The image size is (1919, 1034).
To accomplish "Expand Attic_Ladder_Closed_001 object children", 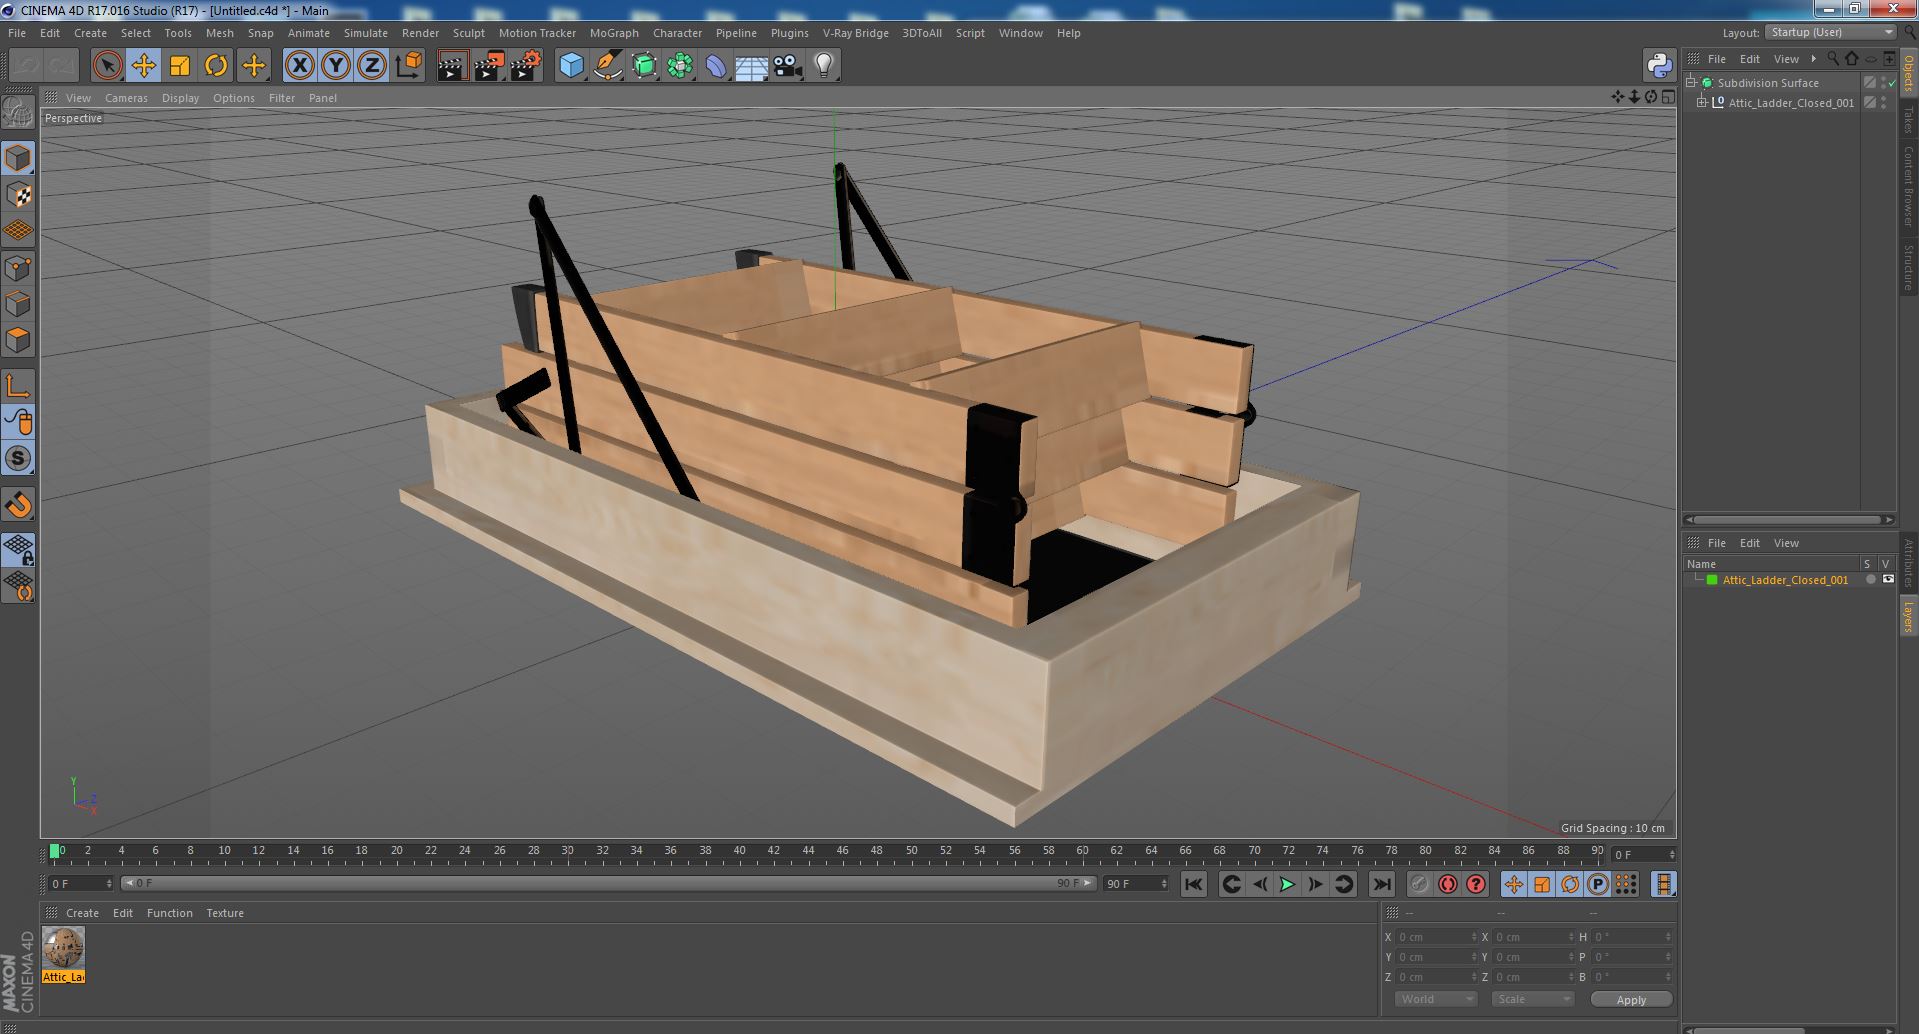I will point(1702,103).
